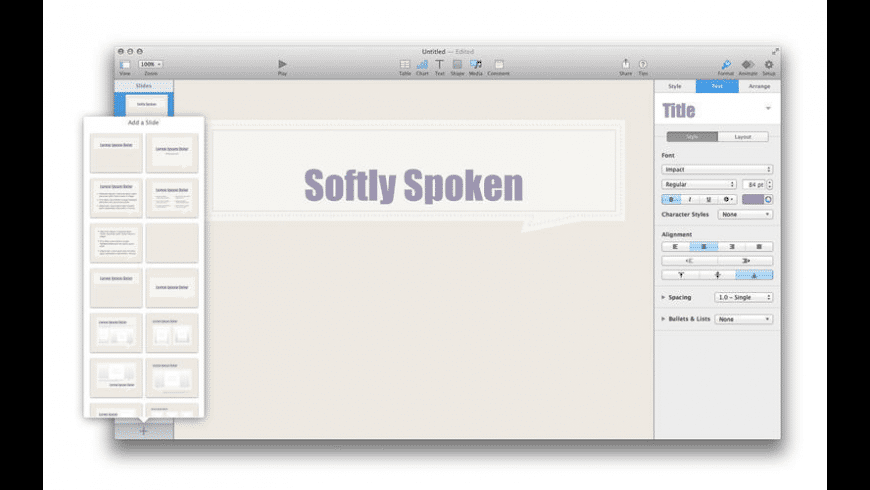Open Title paragraph style dropdown arrow
This screenshot has height=490, width=870.
coord(768,108)
